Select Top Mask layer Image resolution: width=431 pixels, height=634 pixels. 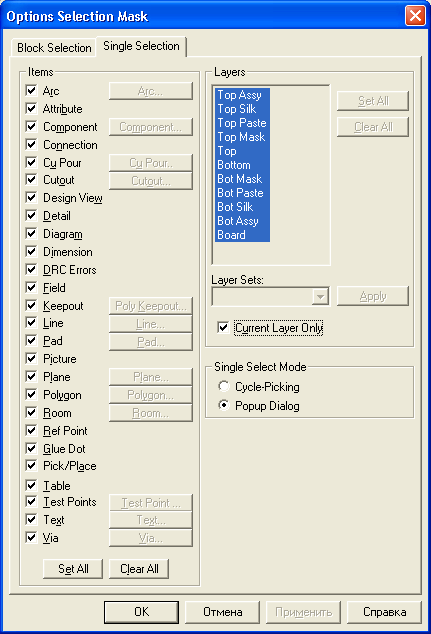242,137
